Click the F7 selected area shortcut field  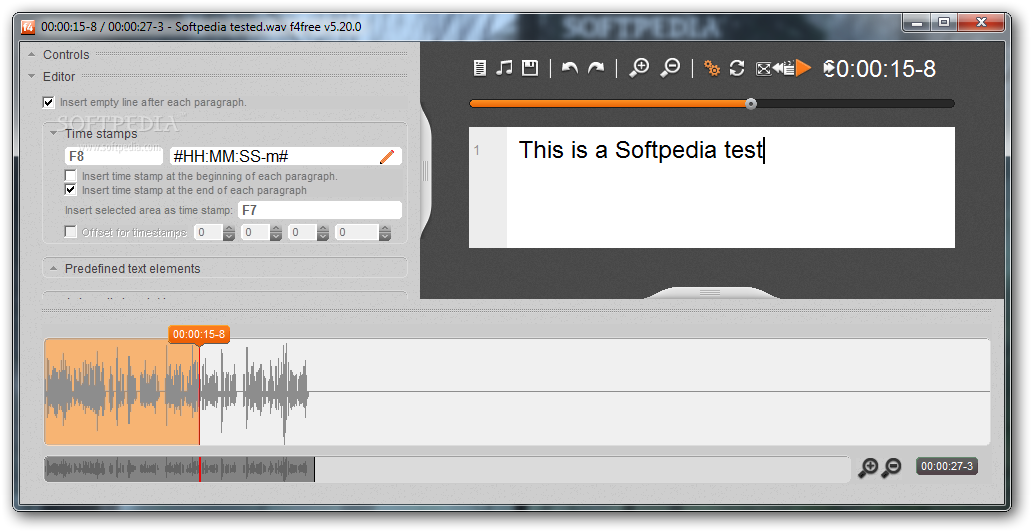(319, 210)
